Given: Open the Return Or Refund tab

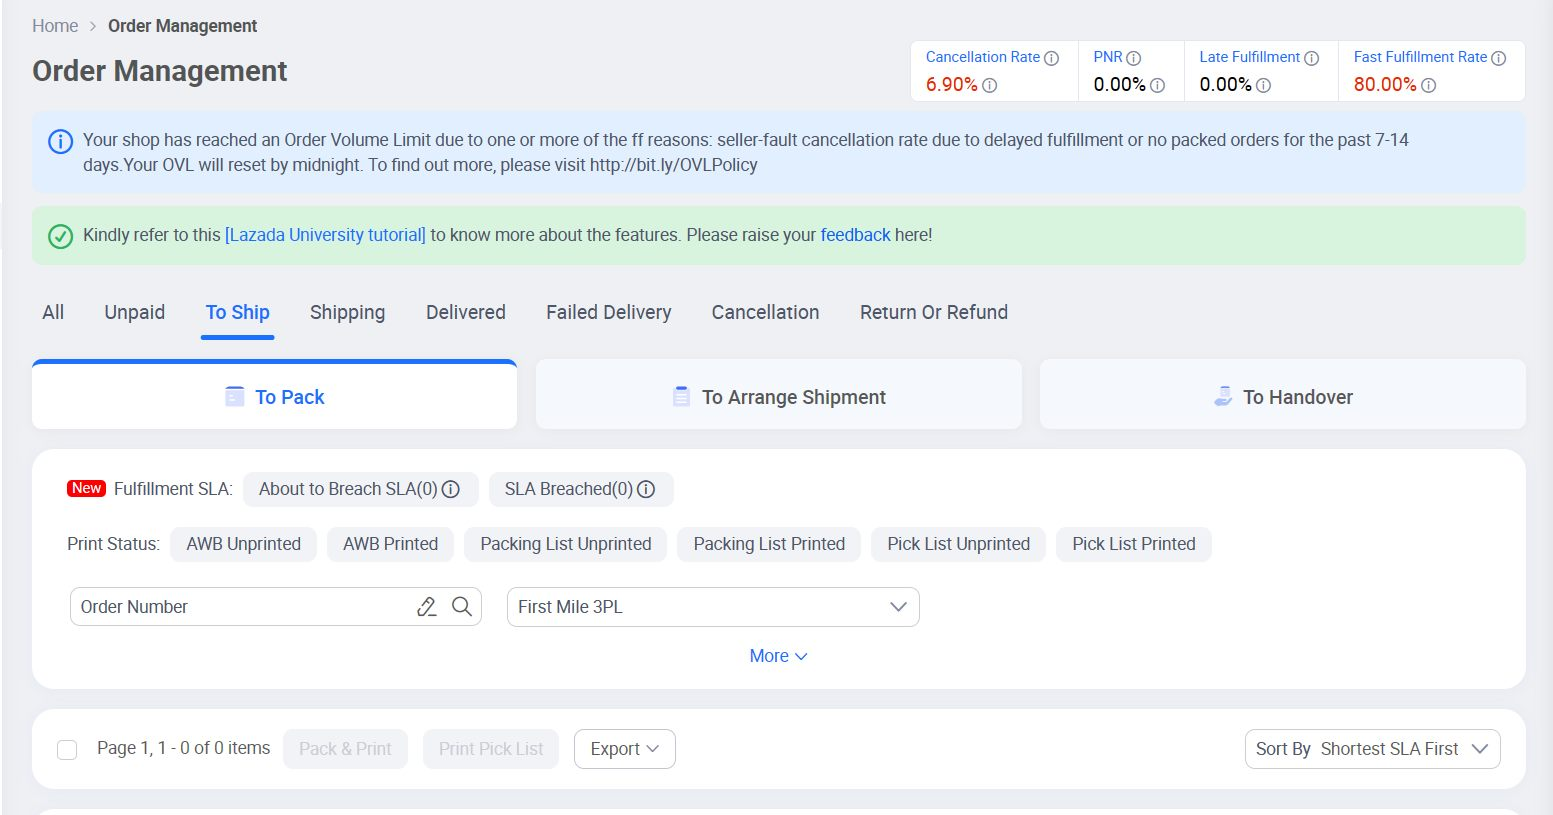Looking at the screenshot, I should tap(932, 312).
